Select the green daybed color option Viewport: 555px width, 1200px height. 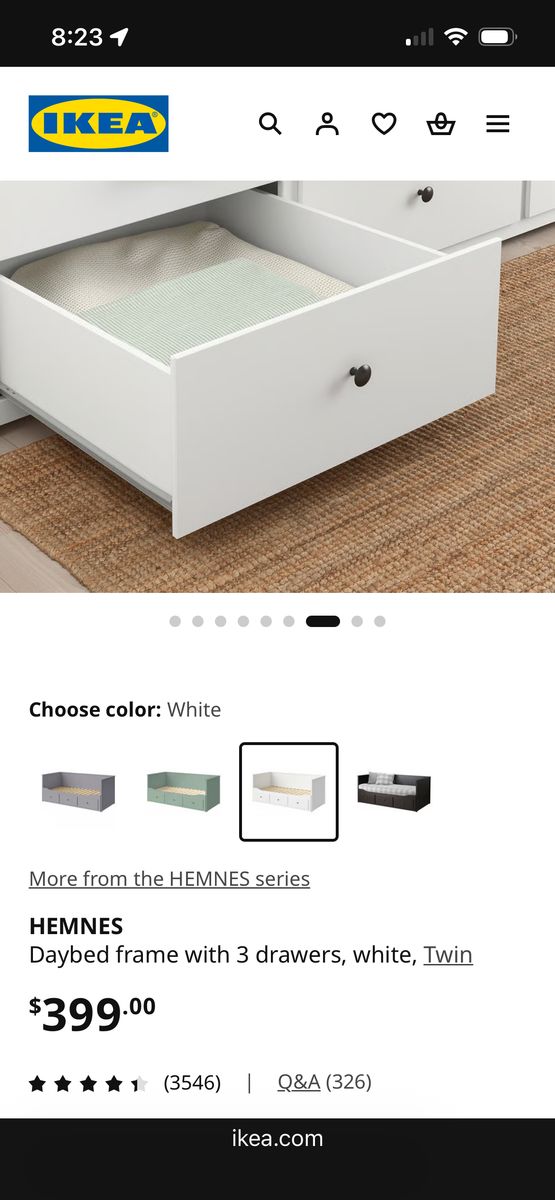tap(183, 792)
